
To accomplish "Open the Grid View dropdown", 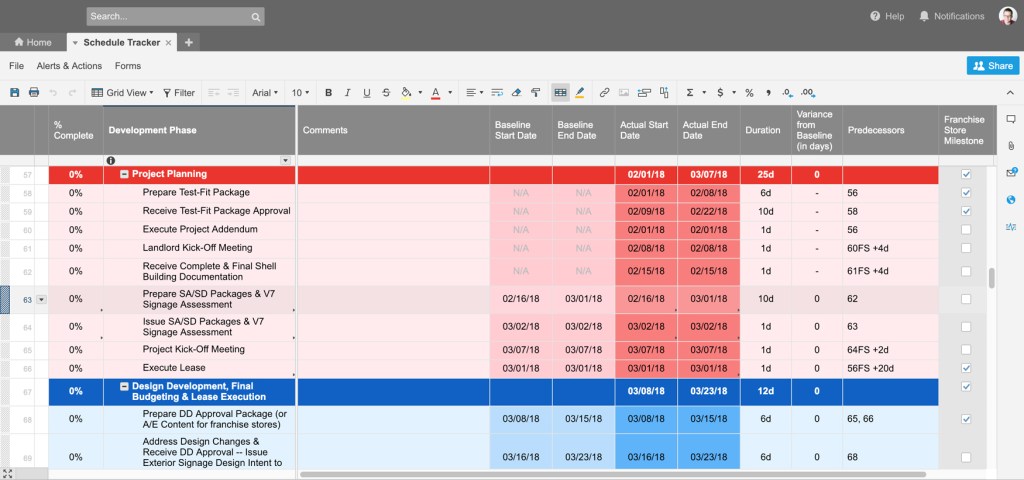I will click(x=122, y=93).
